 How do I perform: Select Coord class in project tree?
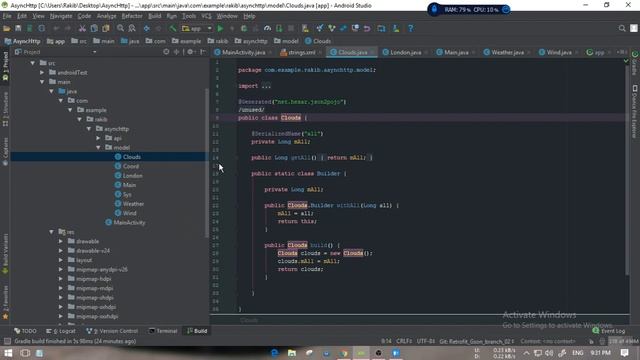131,166
